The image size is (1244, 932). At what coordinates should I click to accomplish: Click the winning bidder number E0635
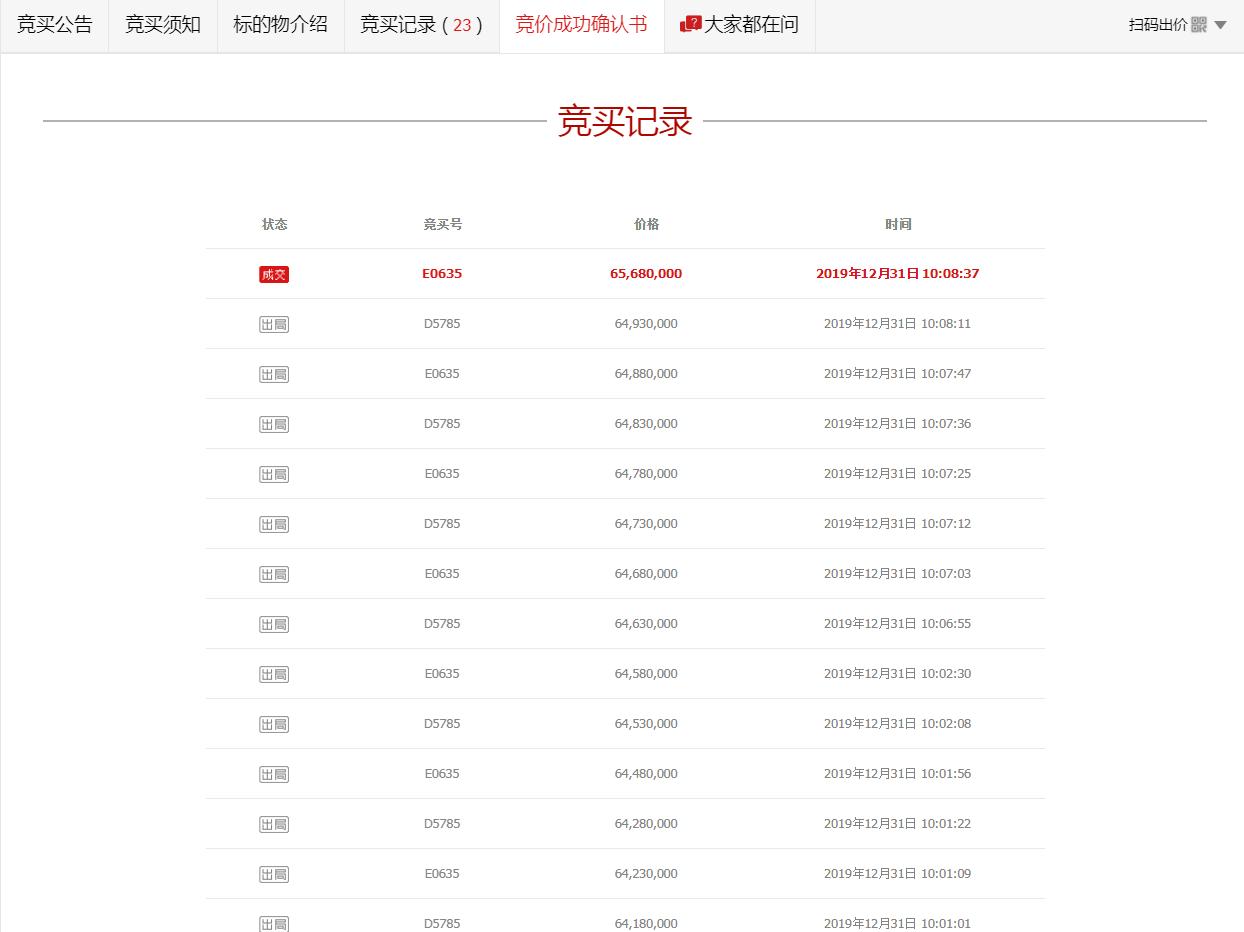pyautogui.click(x=442, y=273)
